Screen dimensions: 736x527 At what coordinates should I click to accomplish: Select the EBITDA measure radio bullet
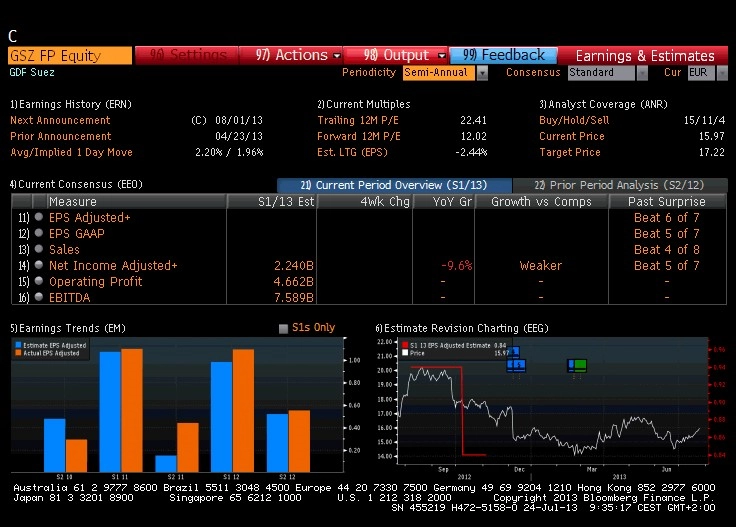(39, 297)
